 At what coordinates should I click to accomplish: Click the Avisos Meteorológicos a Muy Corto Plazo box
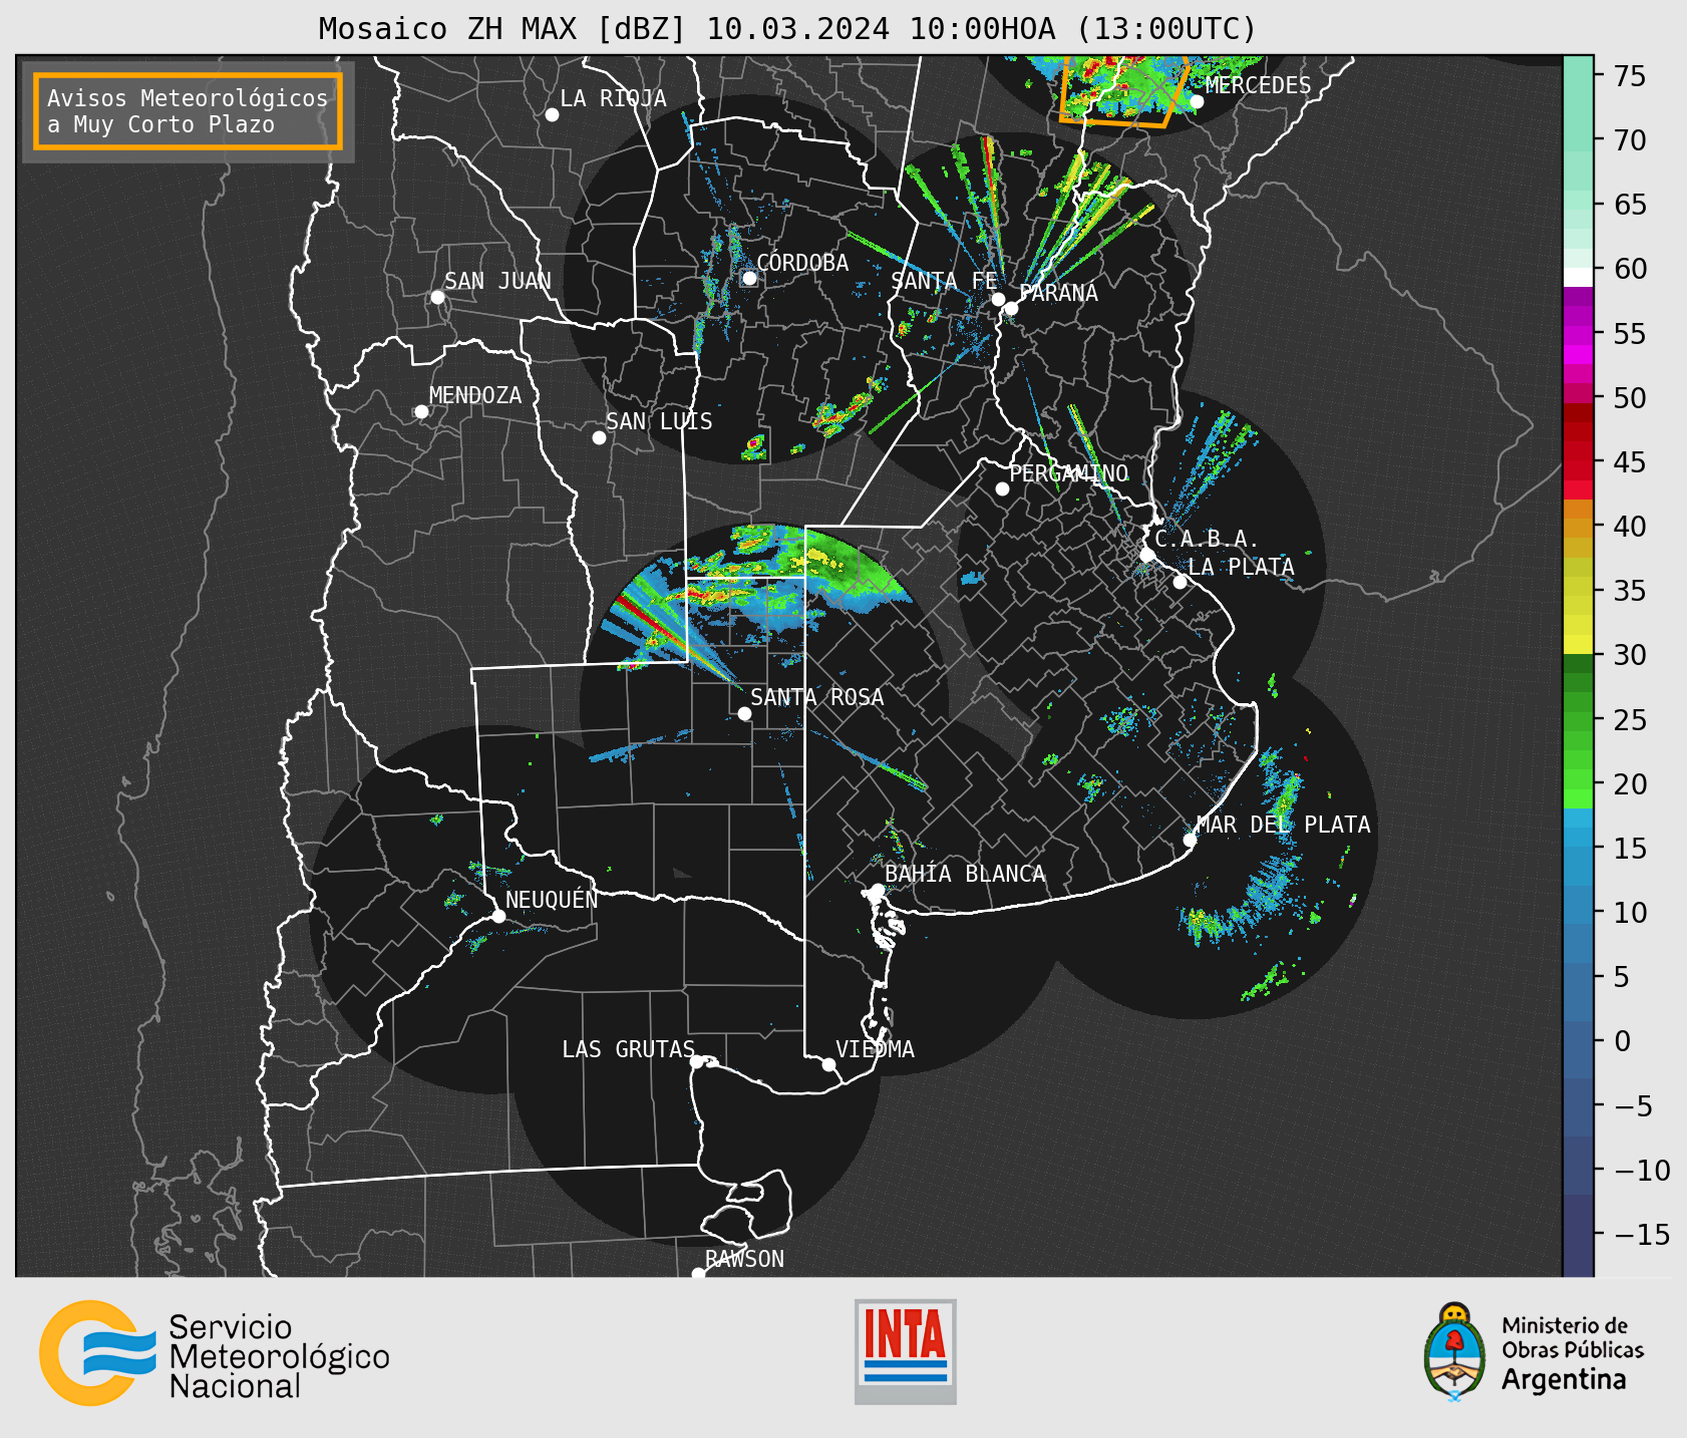pyautogui.click(x=188, y=111)
